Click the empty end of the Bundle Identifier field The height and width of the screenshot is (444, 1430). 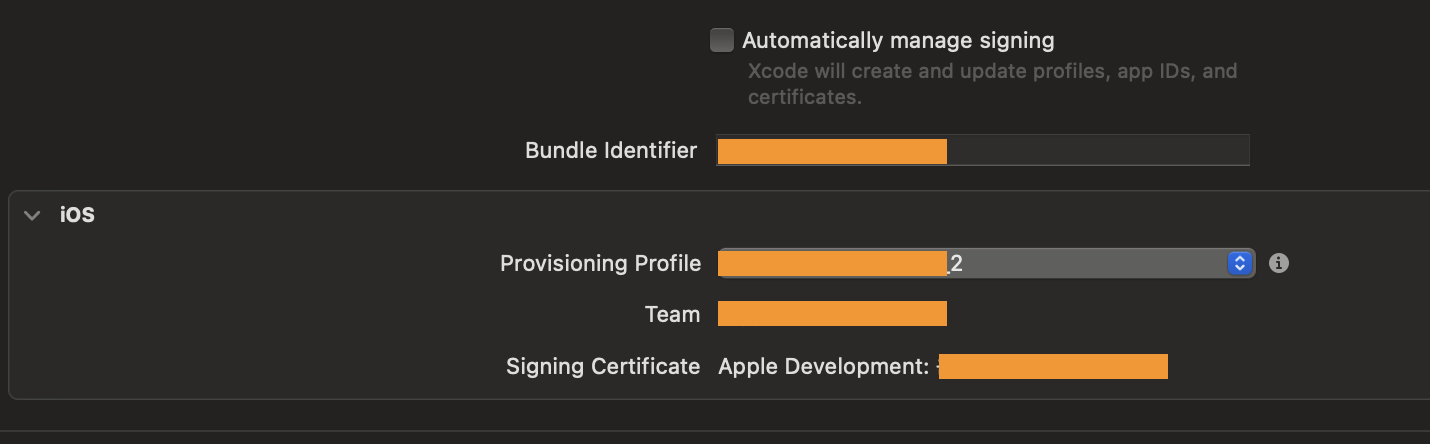click(1097, 152)
